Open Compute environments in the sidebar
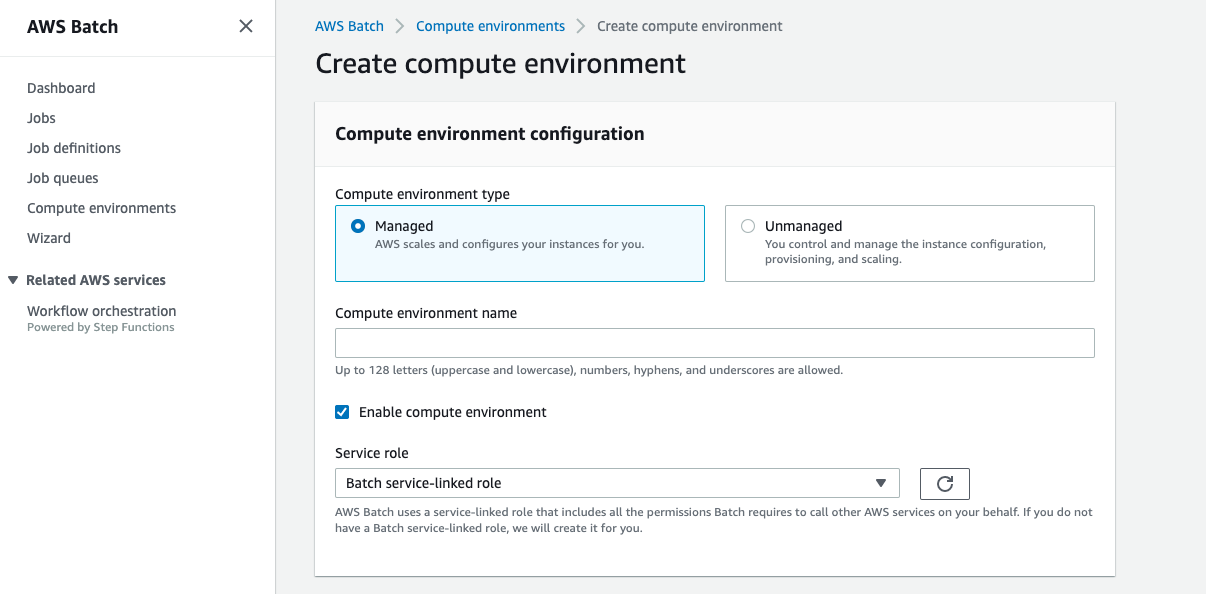The height and width of the screenshot is (594, 1206). click(x=101, y=208)
